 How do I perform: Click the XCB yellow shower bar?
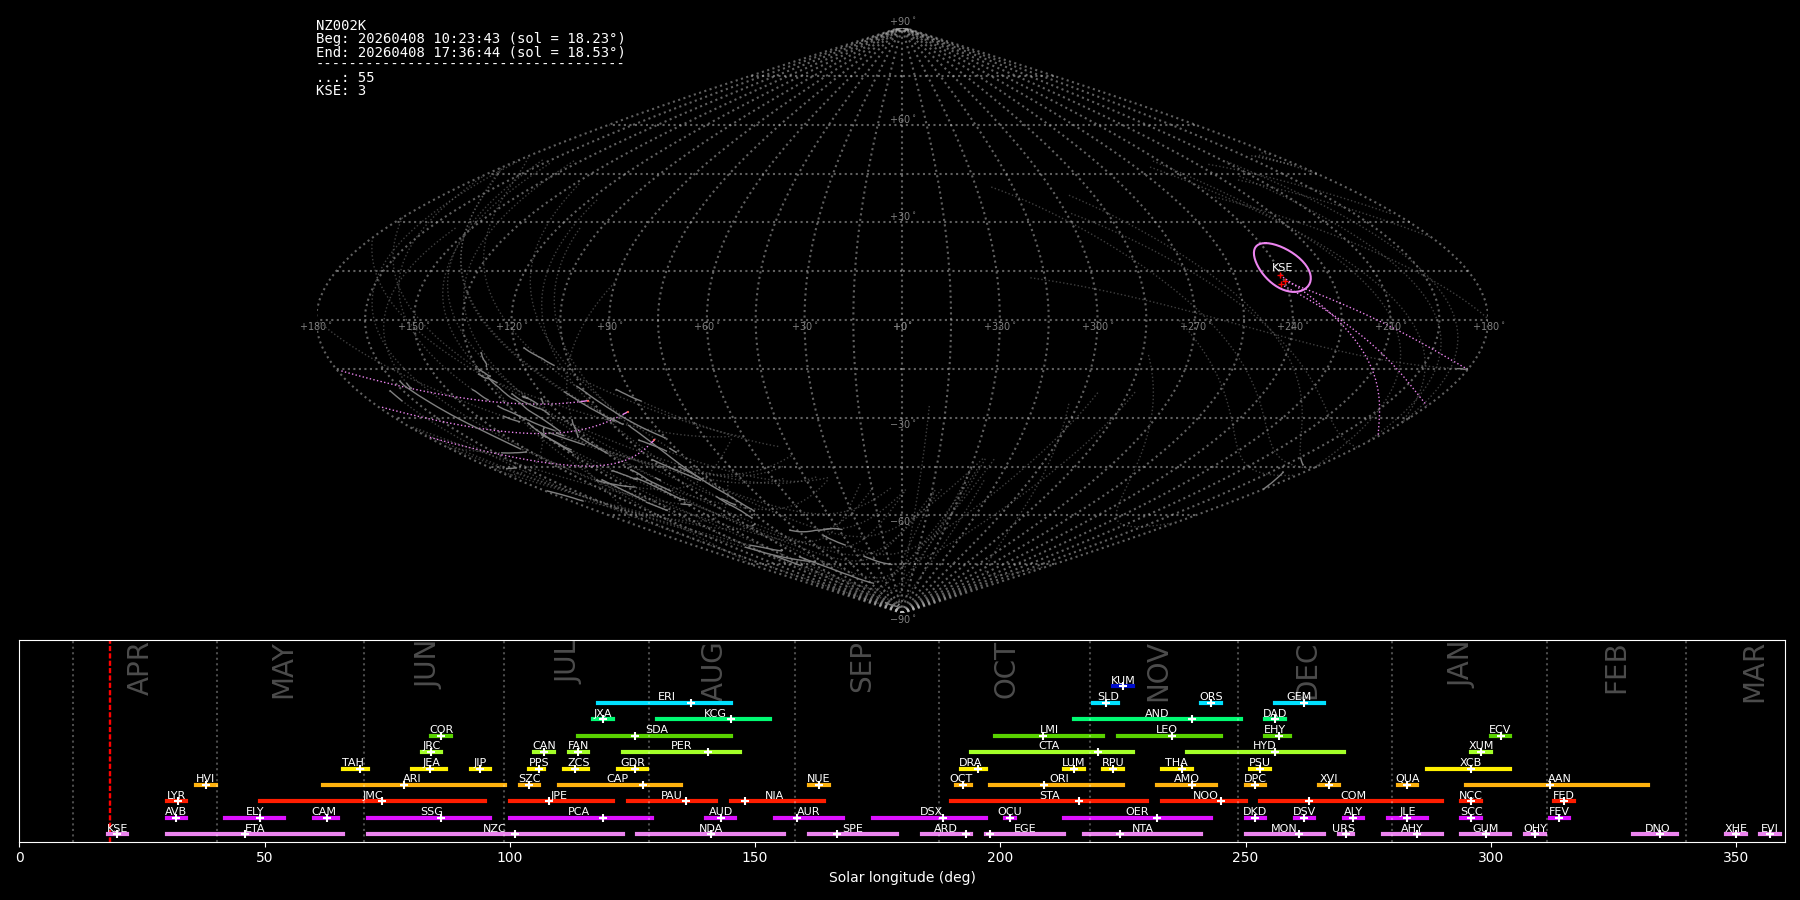pyautogui.click(x=1468, y=769)
